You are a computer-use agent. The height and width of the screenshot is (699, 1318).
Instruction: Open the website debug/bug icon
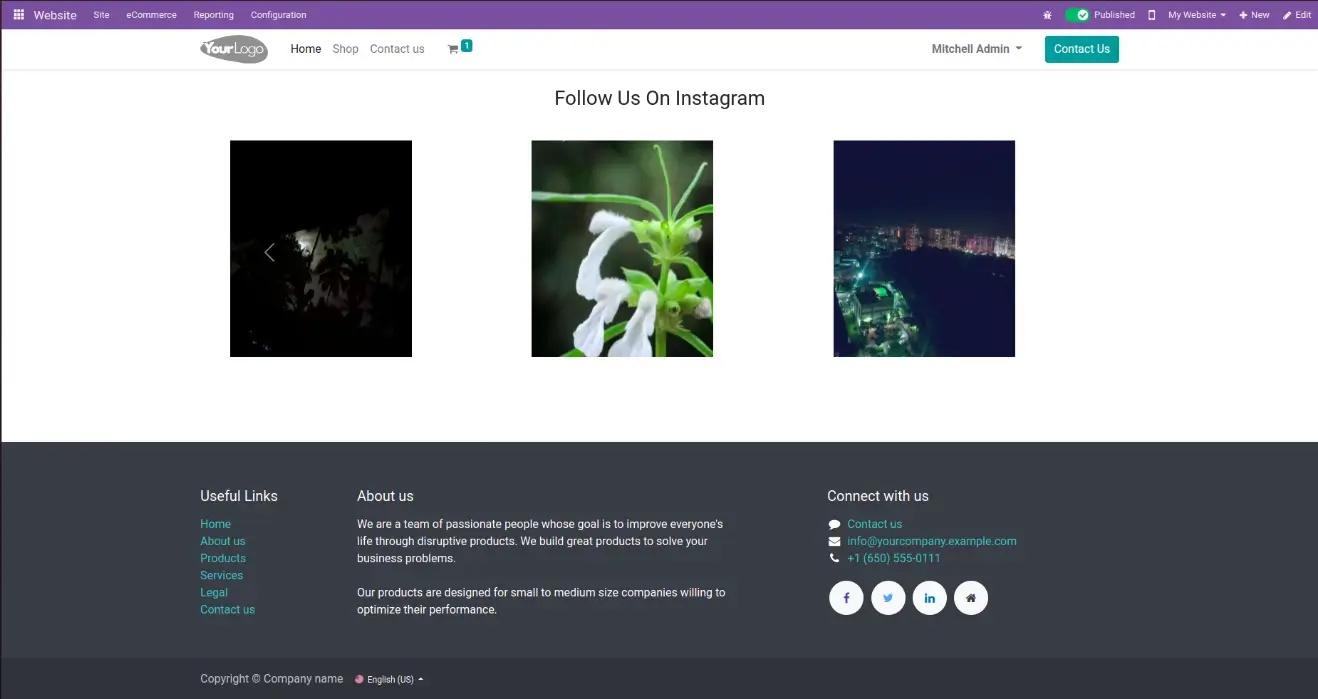click(1046, 14)
